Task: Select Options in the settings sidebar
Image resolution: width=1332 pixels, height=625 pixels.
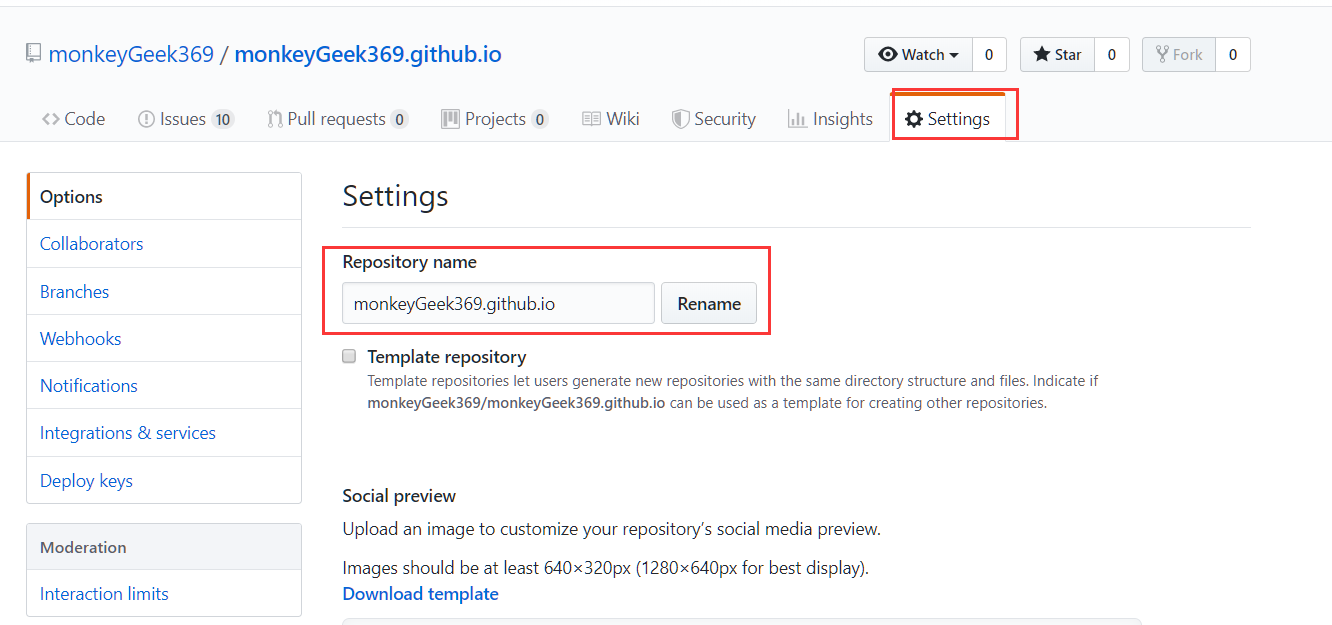Action: (x=164, y=197)
